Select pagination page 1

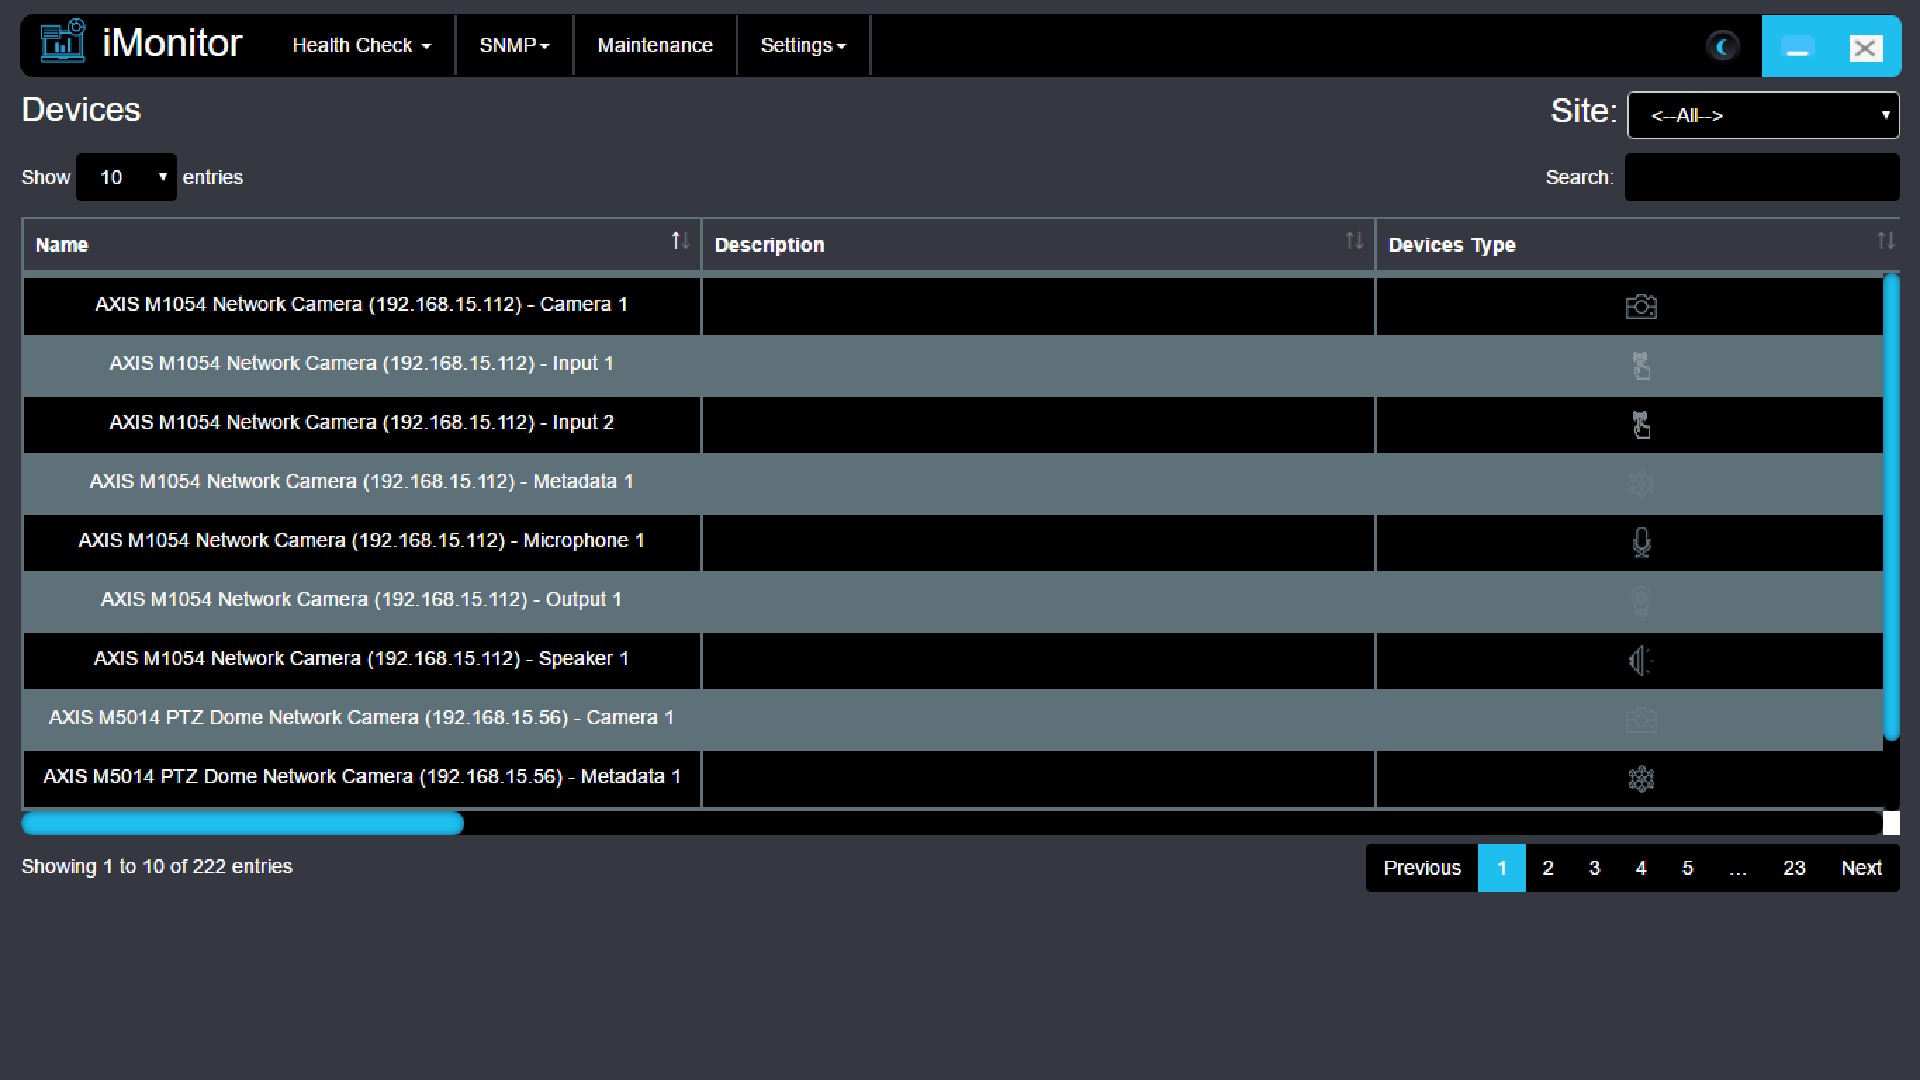(1501, 868)
